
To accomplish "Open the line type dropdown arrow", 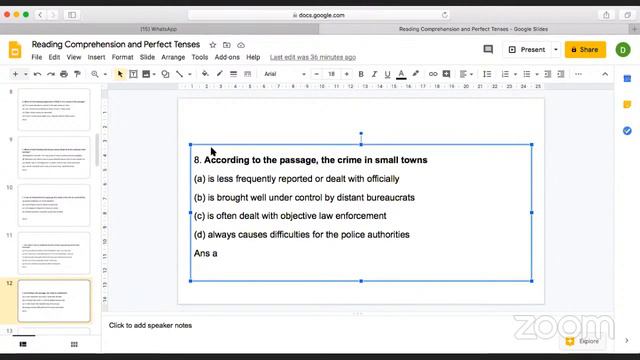I will pos(189,74).
